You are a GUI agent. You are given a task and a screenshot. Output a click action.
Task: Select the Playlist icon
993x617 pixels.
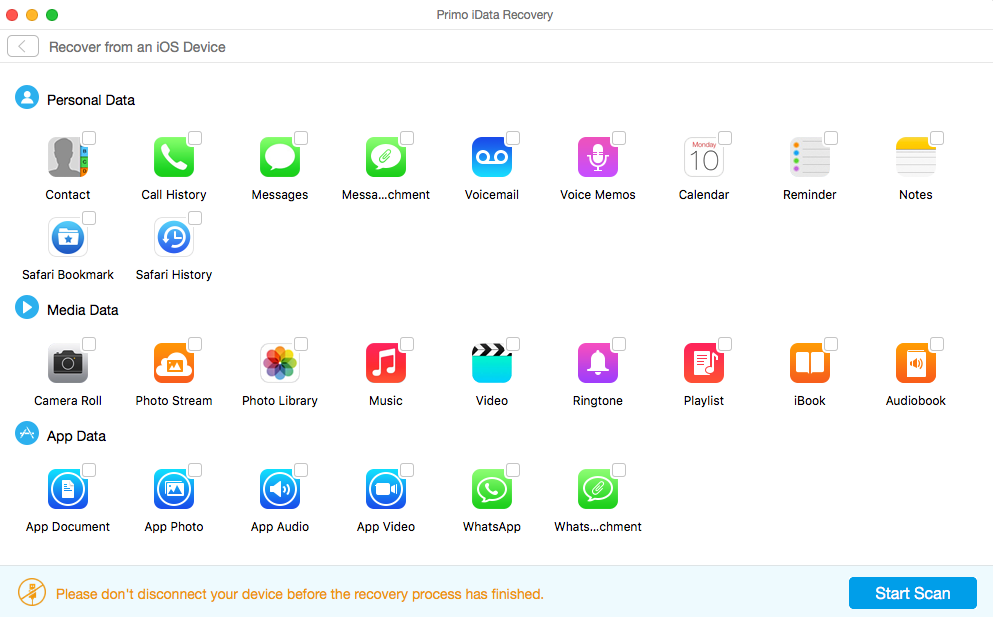704,363
